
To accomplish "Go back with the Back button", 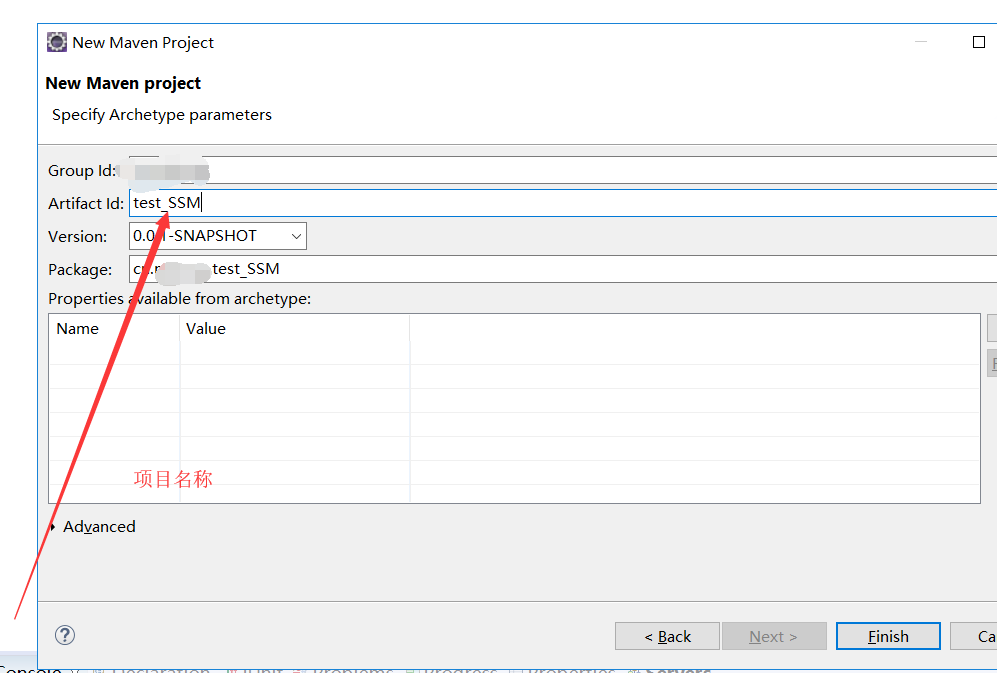I will [x=667, y=636].
